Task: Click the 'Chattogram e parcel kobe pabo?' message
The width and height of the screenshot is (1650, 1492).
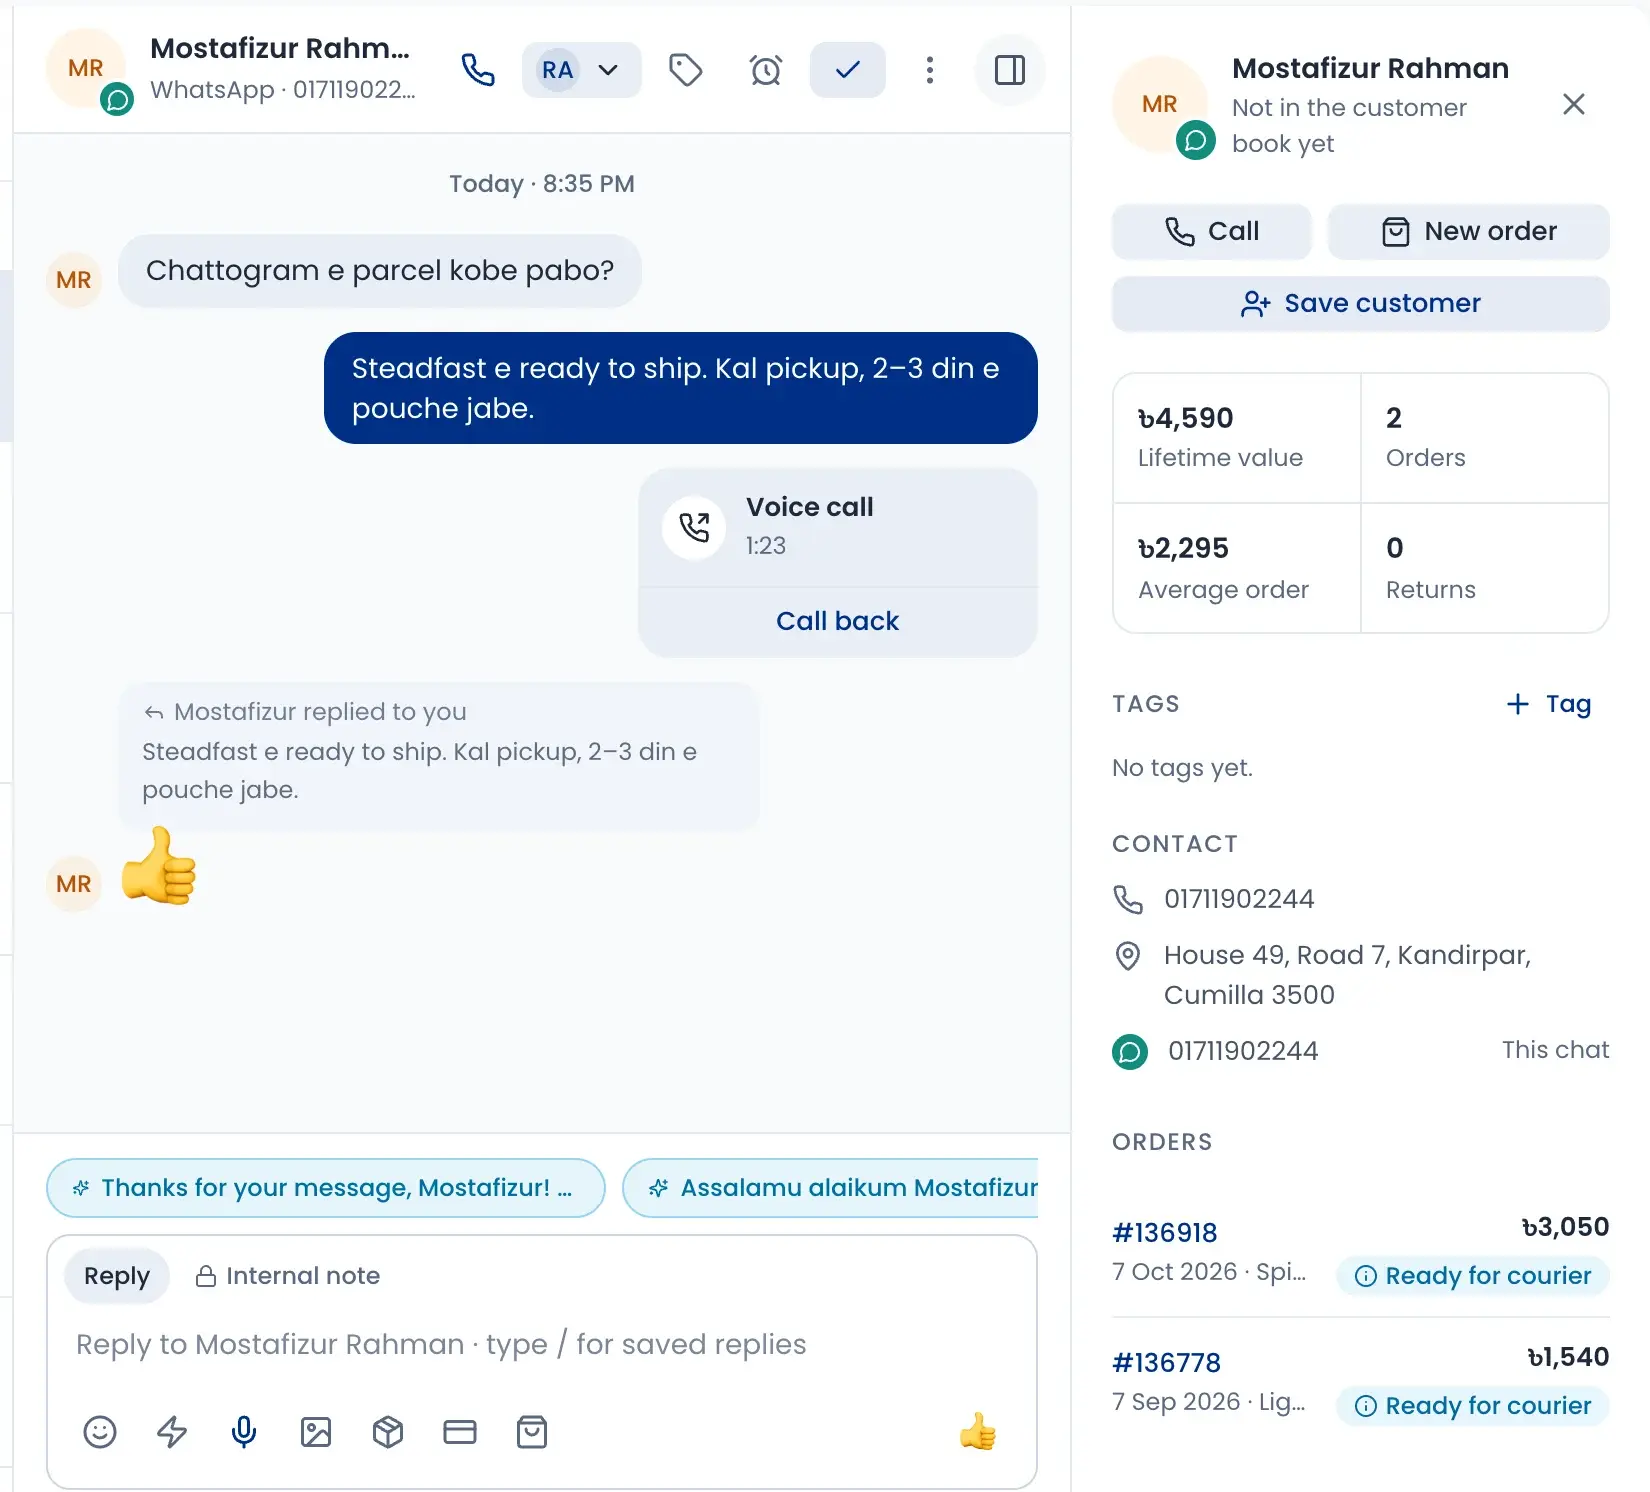Action: click(x=380, y=271)
